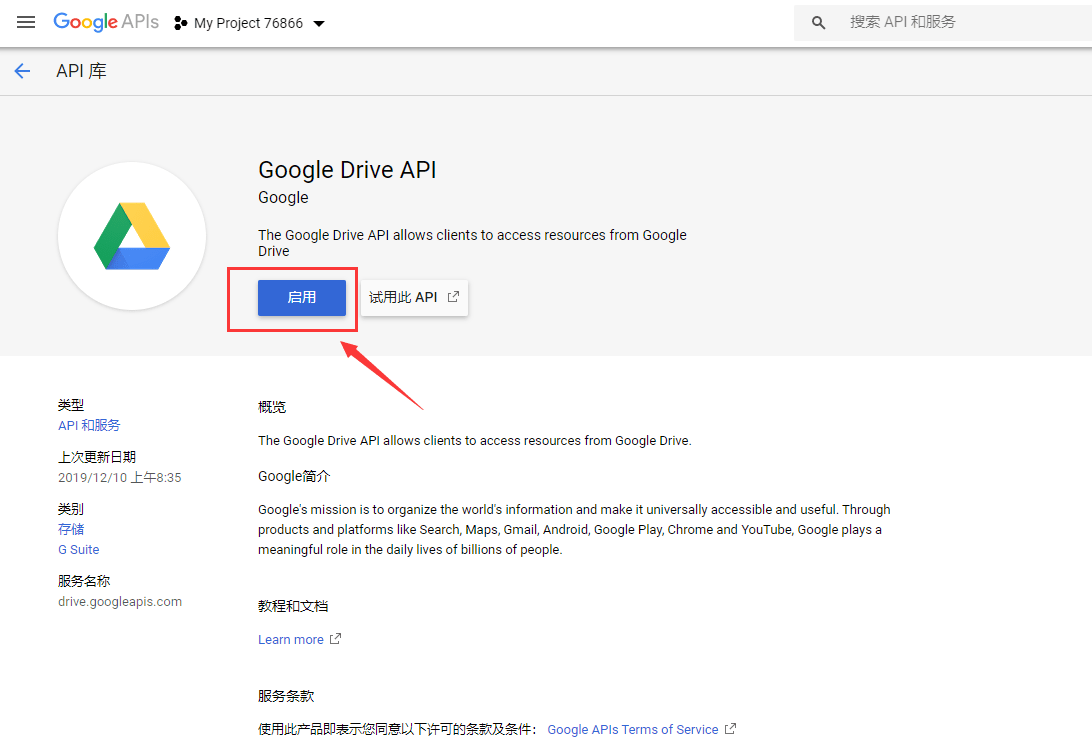Click the 上次更新日期 label
1092x745 pixels.
(97, 457)
